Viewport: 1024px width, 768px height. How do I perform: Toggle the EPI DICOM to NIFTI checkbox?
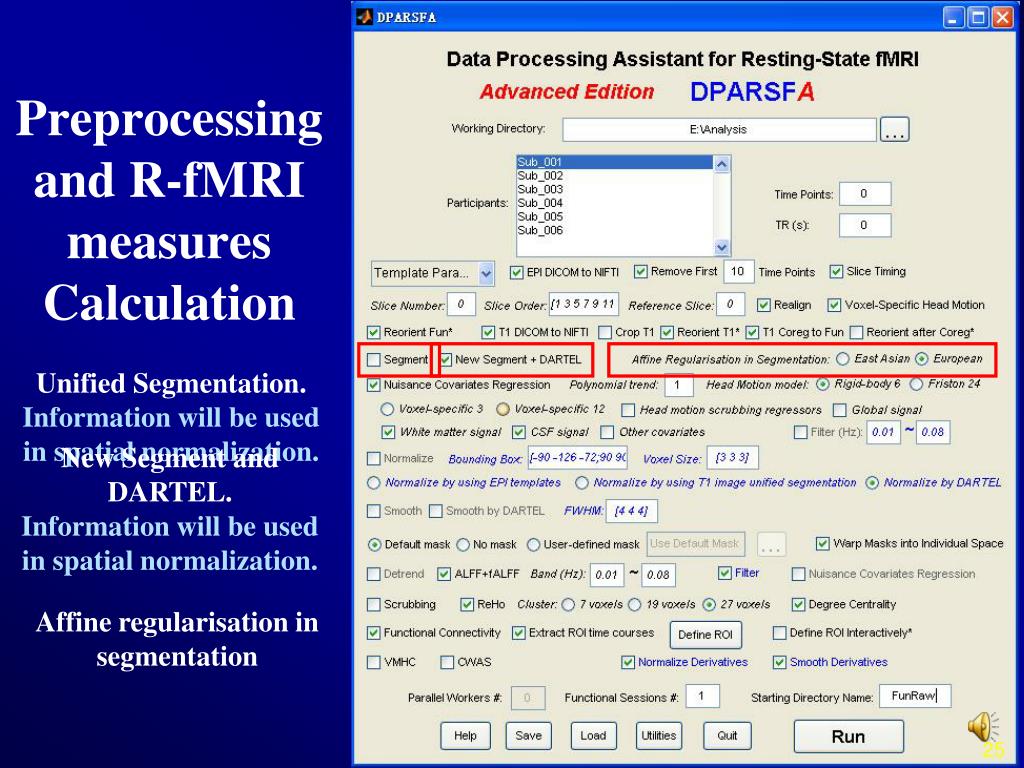coord(517,272)
